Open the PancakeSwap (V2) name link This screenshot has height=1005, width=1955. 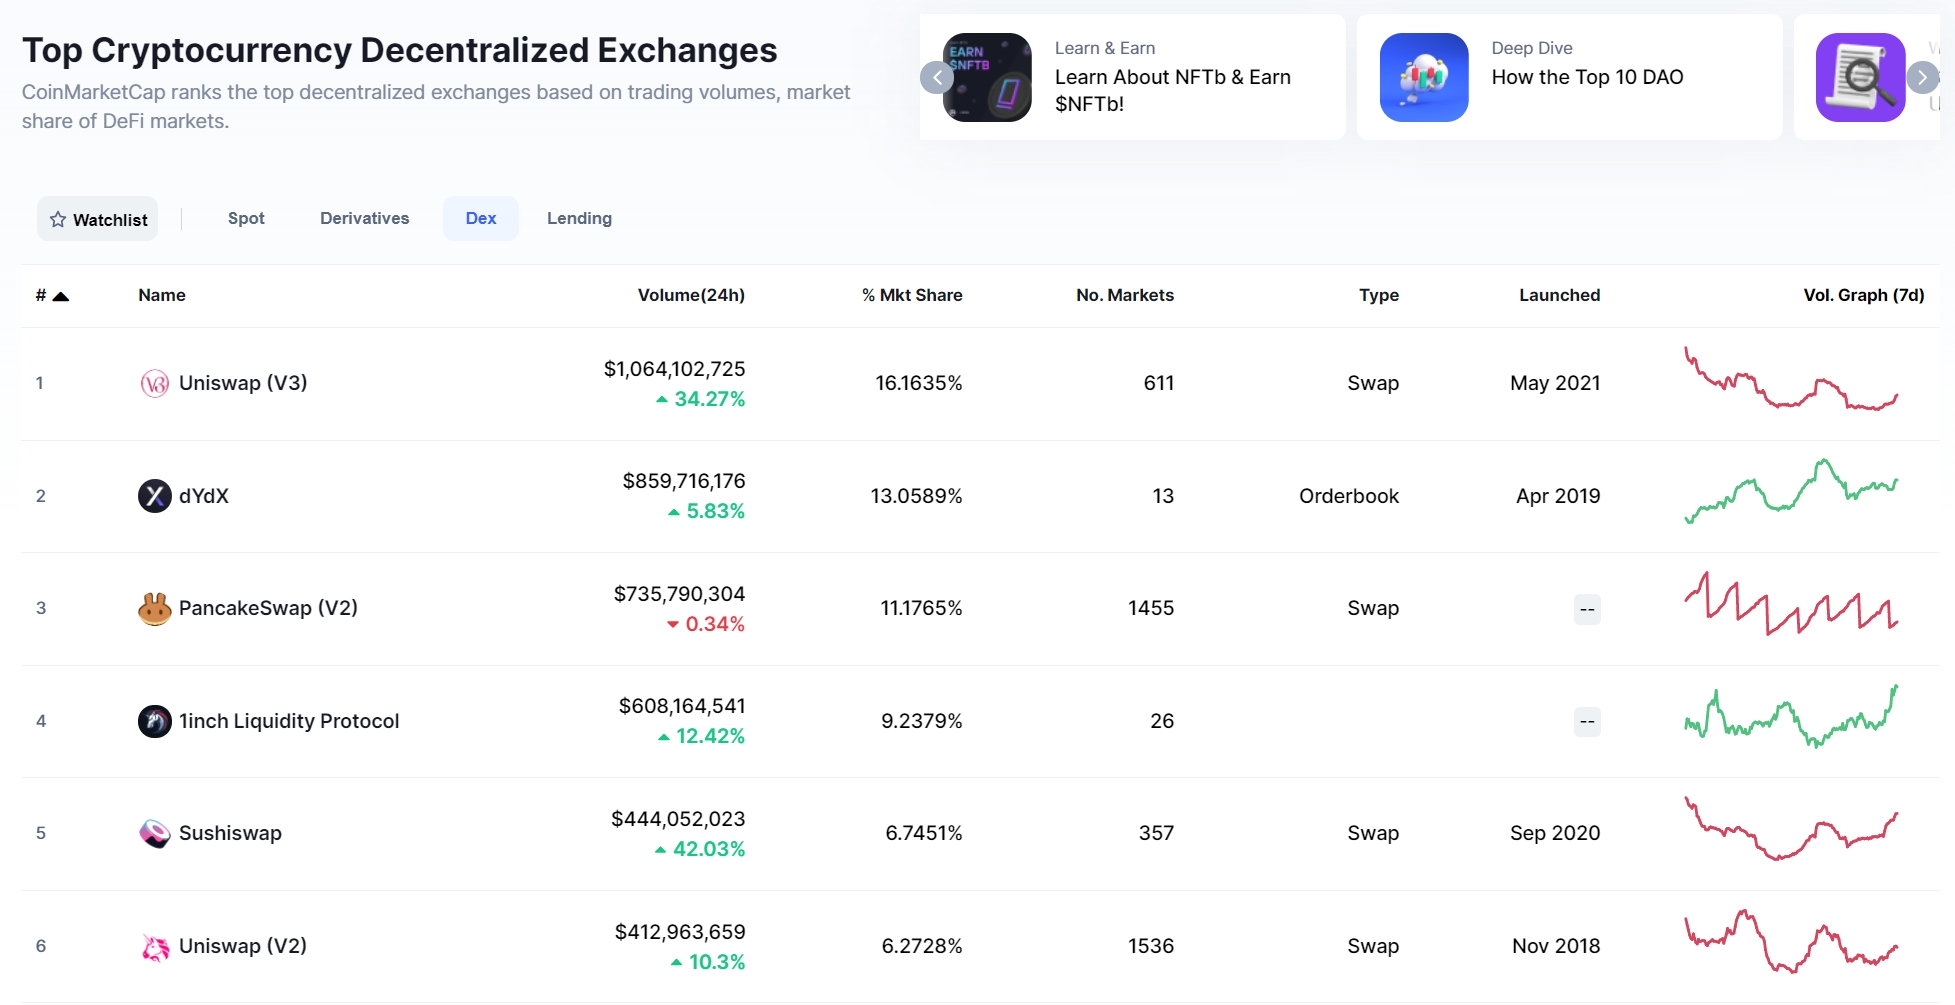tap(268, 608)
